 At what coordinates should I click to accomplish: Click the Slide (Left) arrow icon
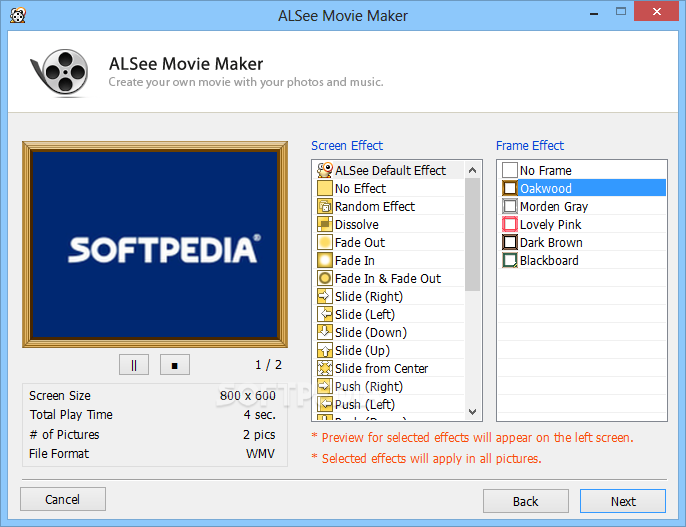[x=325, y=314]
